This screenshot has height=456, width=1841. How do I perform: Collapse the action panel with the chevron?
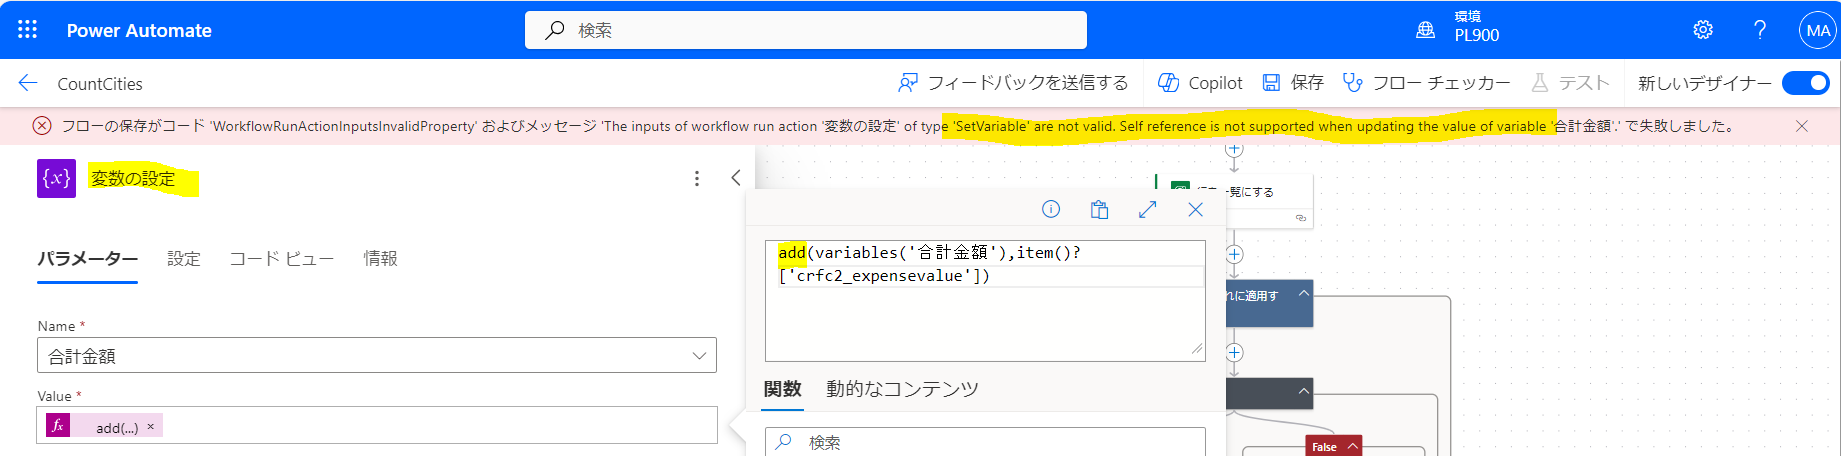(736, 178)
